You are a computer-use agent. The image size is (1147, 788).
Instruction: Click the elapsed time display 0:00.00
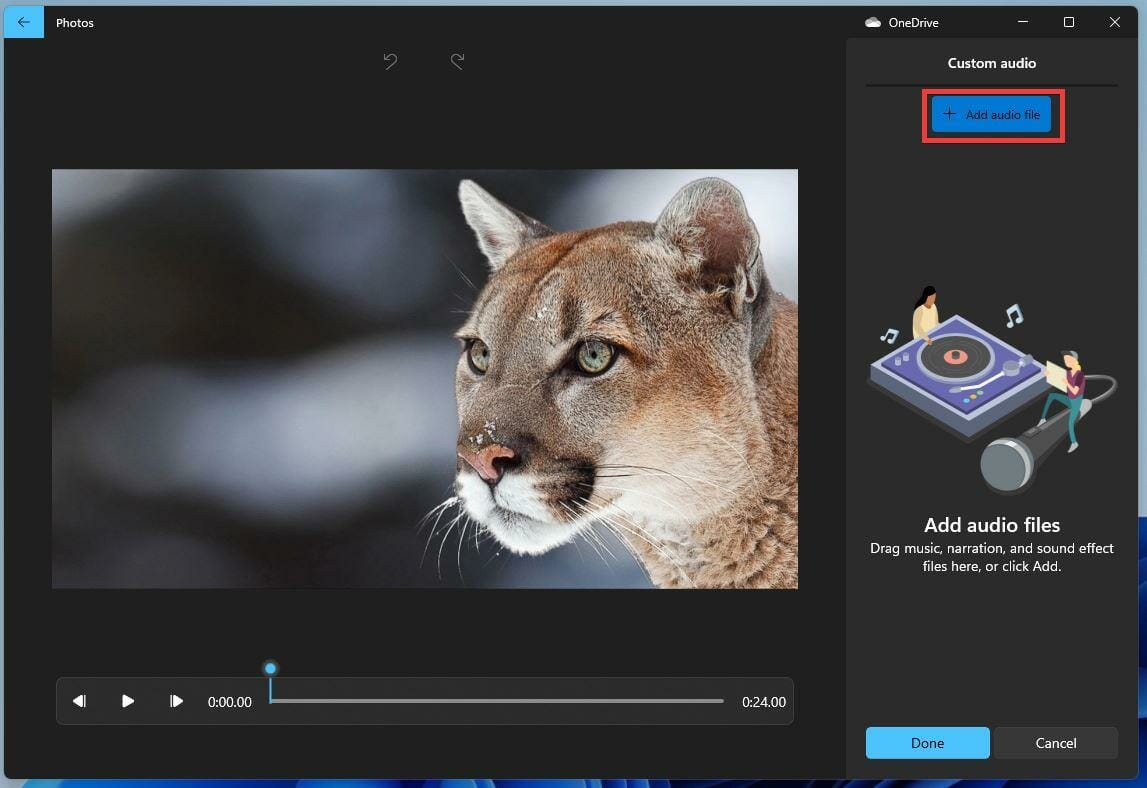(x=230, y=702)
